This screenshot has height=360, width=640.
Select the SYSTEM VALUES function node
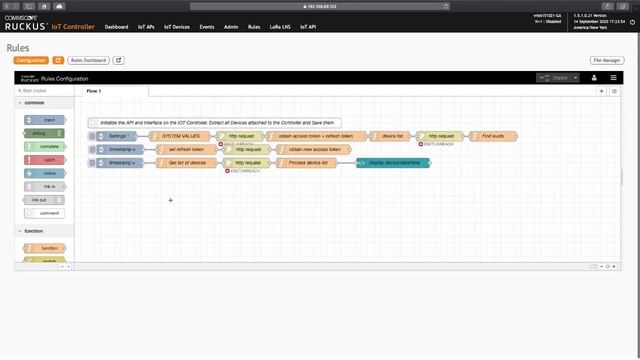click(x=180, y=136)
